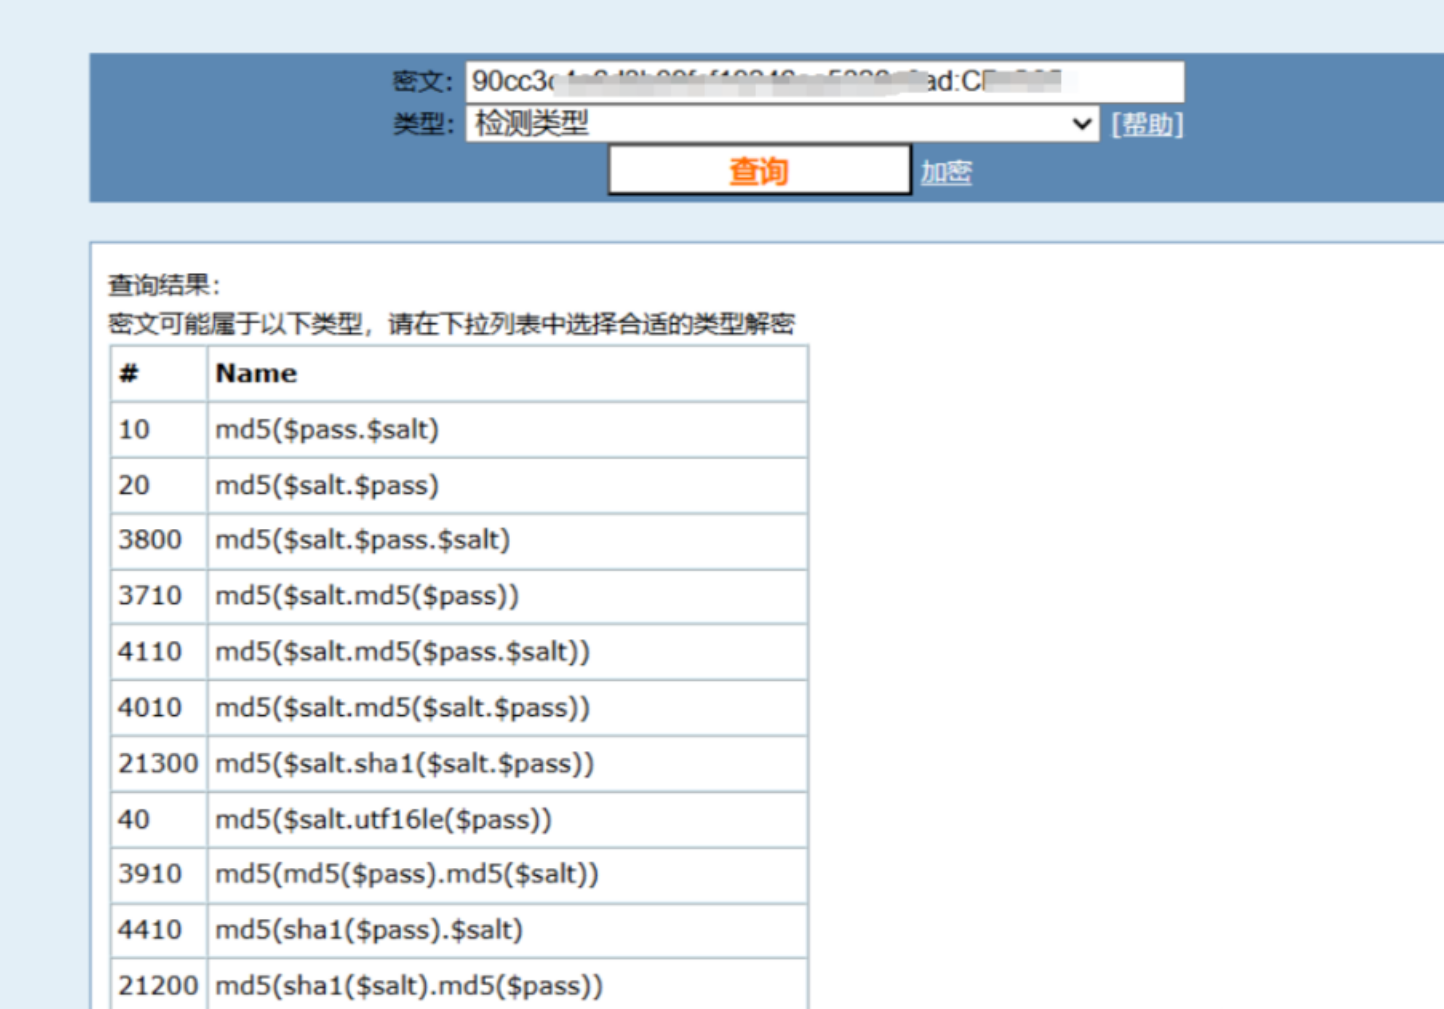The image size is (1444, 1009).
Task: Open the [帮助] help link
Action: [1147, 124]
